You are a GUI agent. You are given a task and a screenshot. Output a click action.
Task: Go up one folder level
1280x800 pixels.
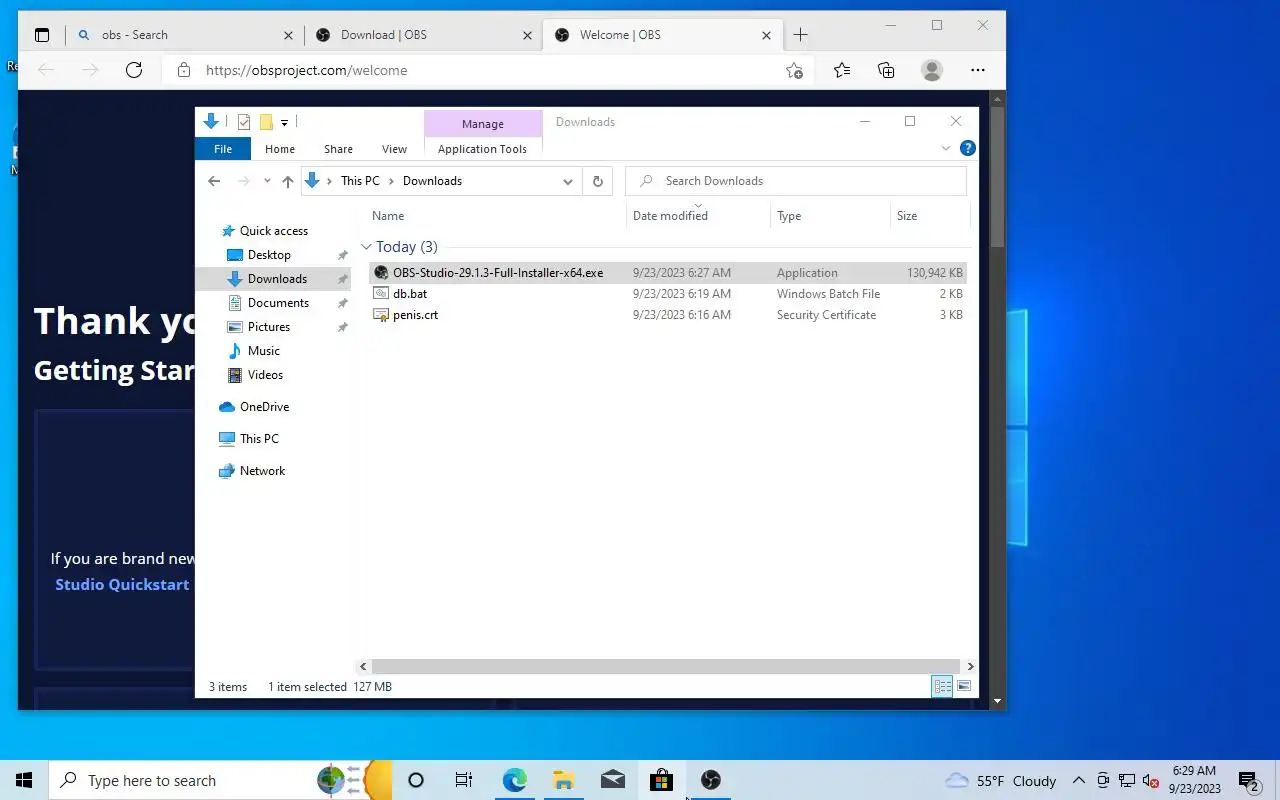click(288, 181)
